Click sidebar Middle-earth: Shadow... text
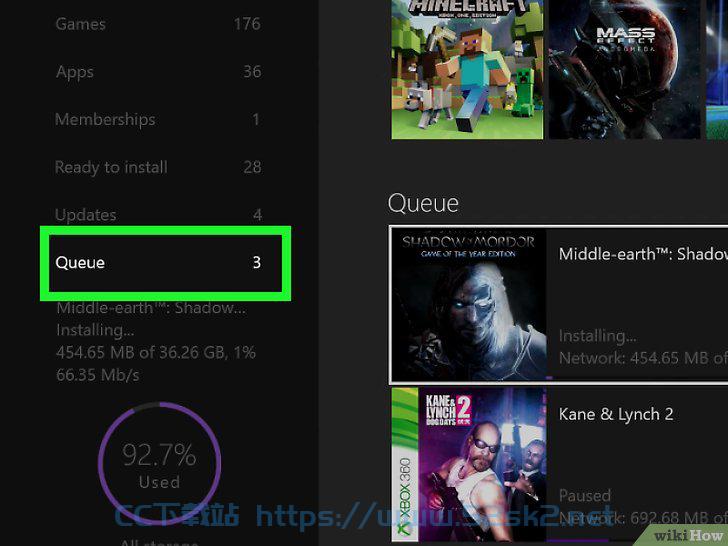 click(x=151, y=308)
